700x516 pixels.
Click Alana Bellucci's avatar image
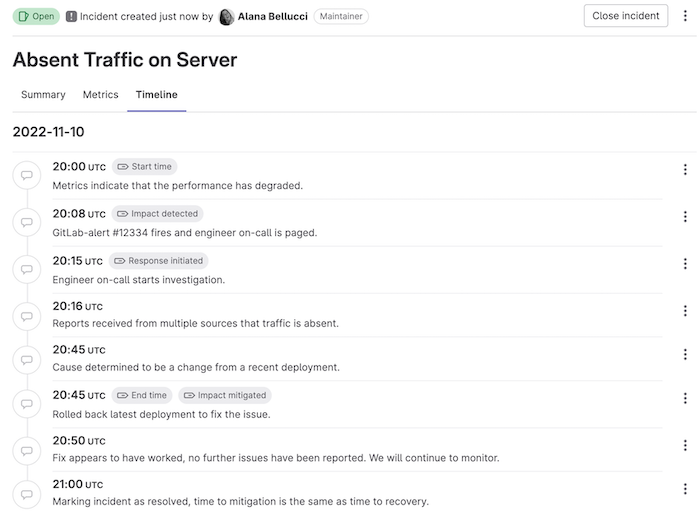point(227,17)
